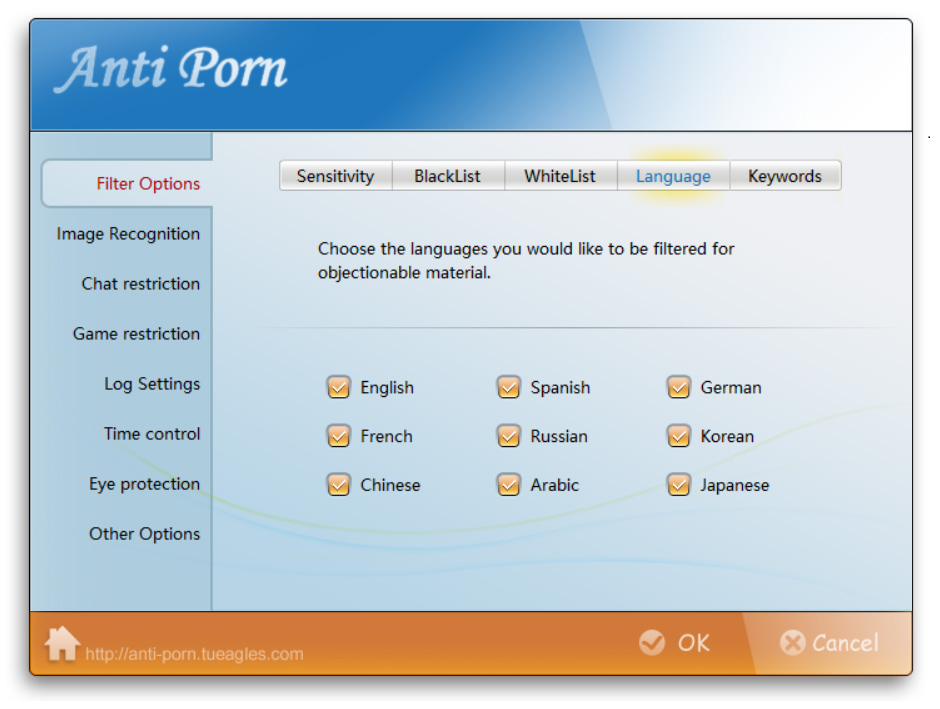Click the OK checkmark icon

tap(652, 643)
